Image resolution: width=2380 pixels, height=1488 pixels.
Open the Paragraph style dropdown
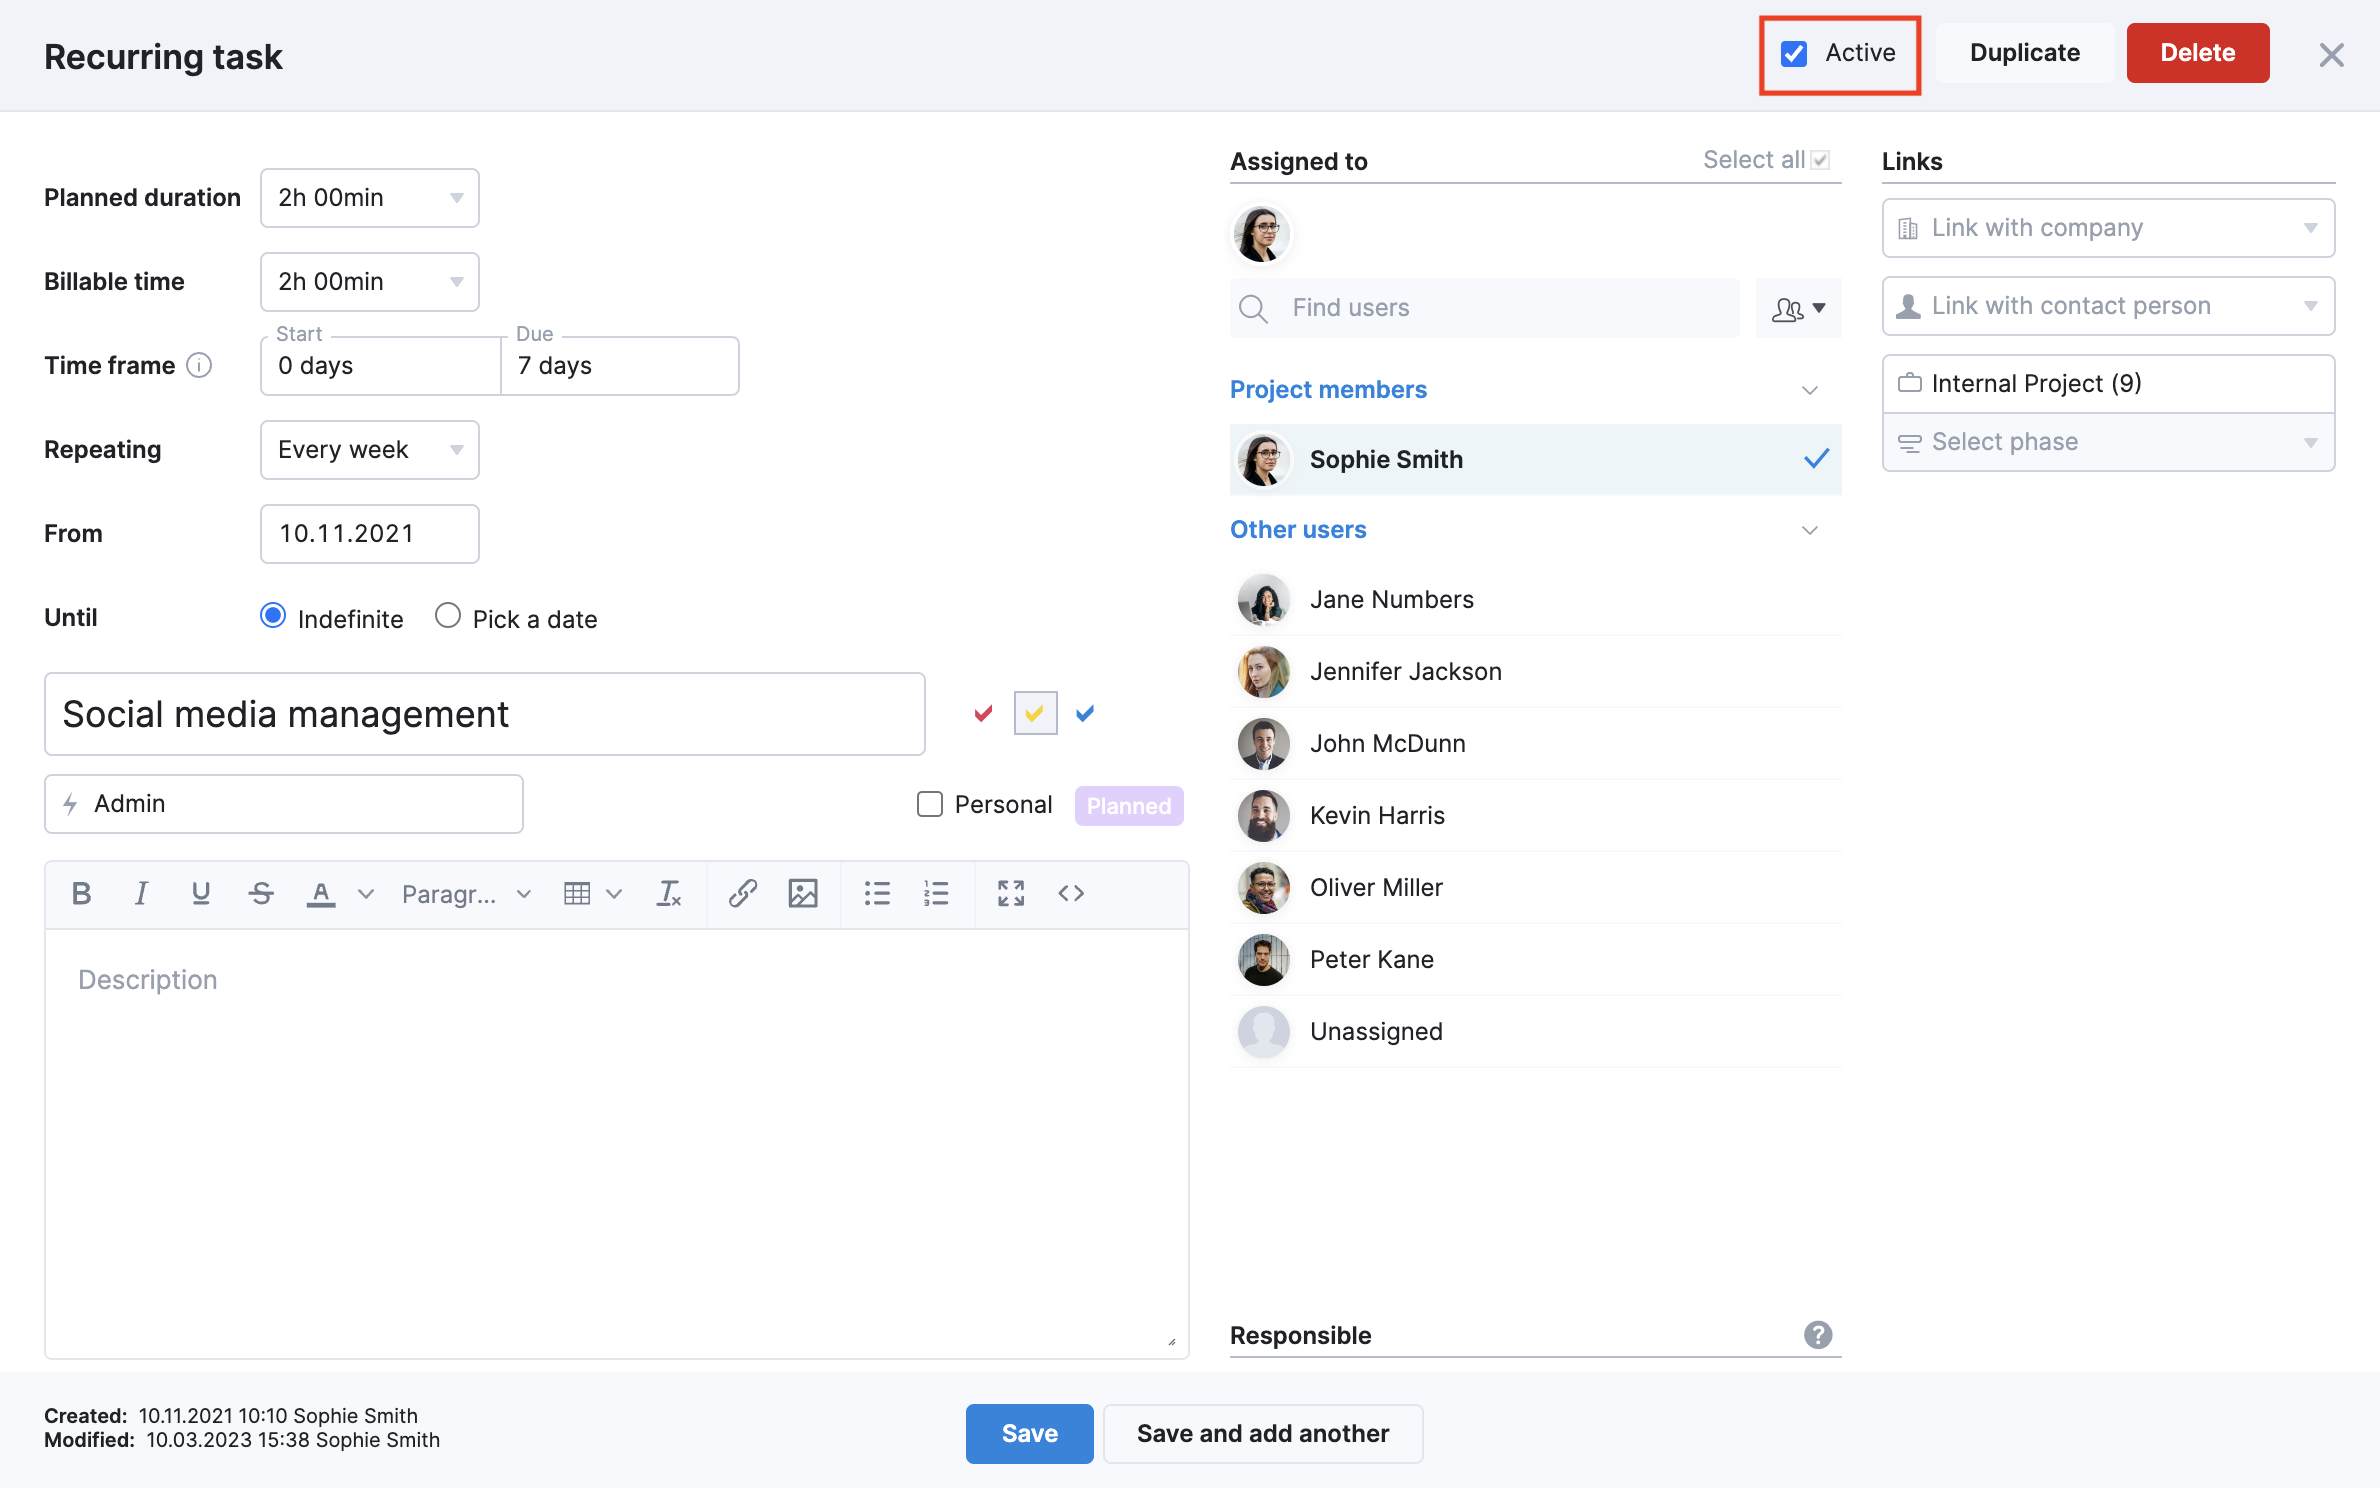coord(466,894)
